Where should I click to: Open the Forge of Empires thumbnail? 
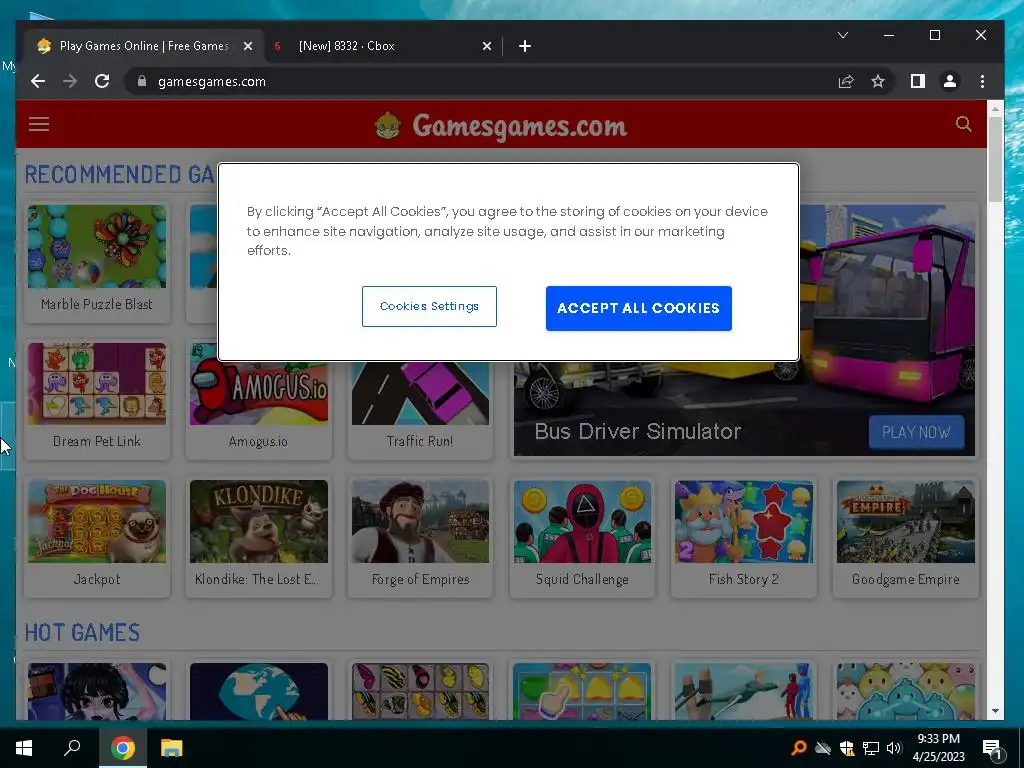(420, 521)
